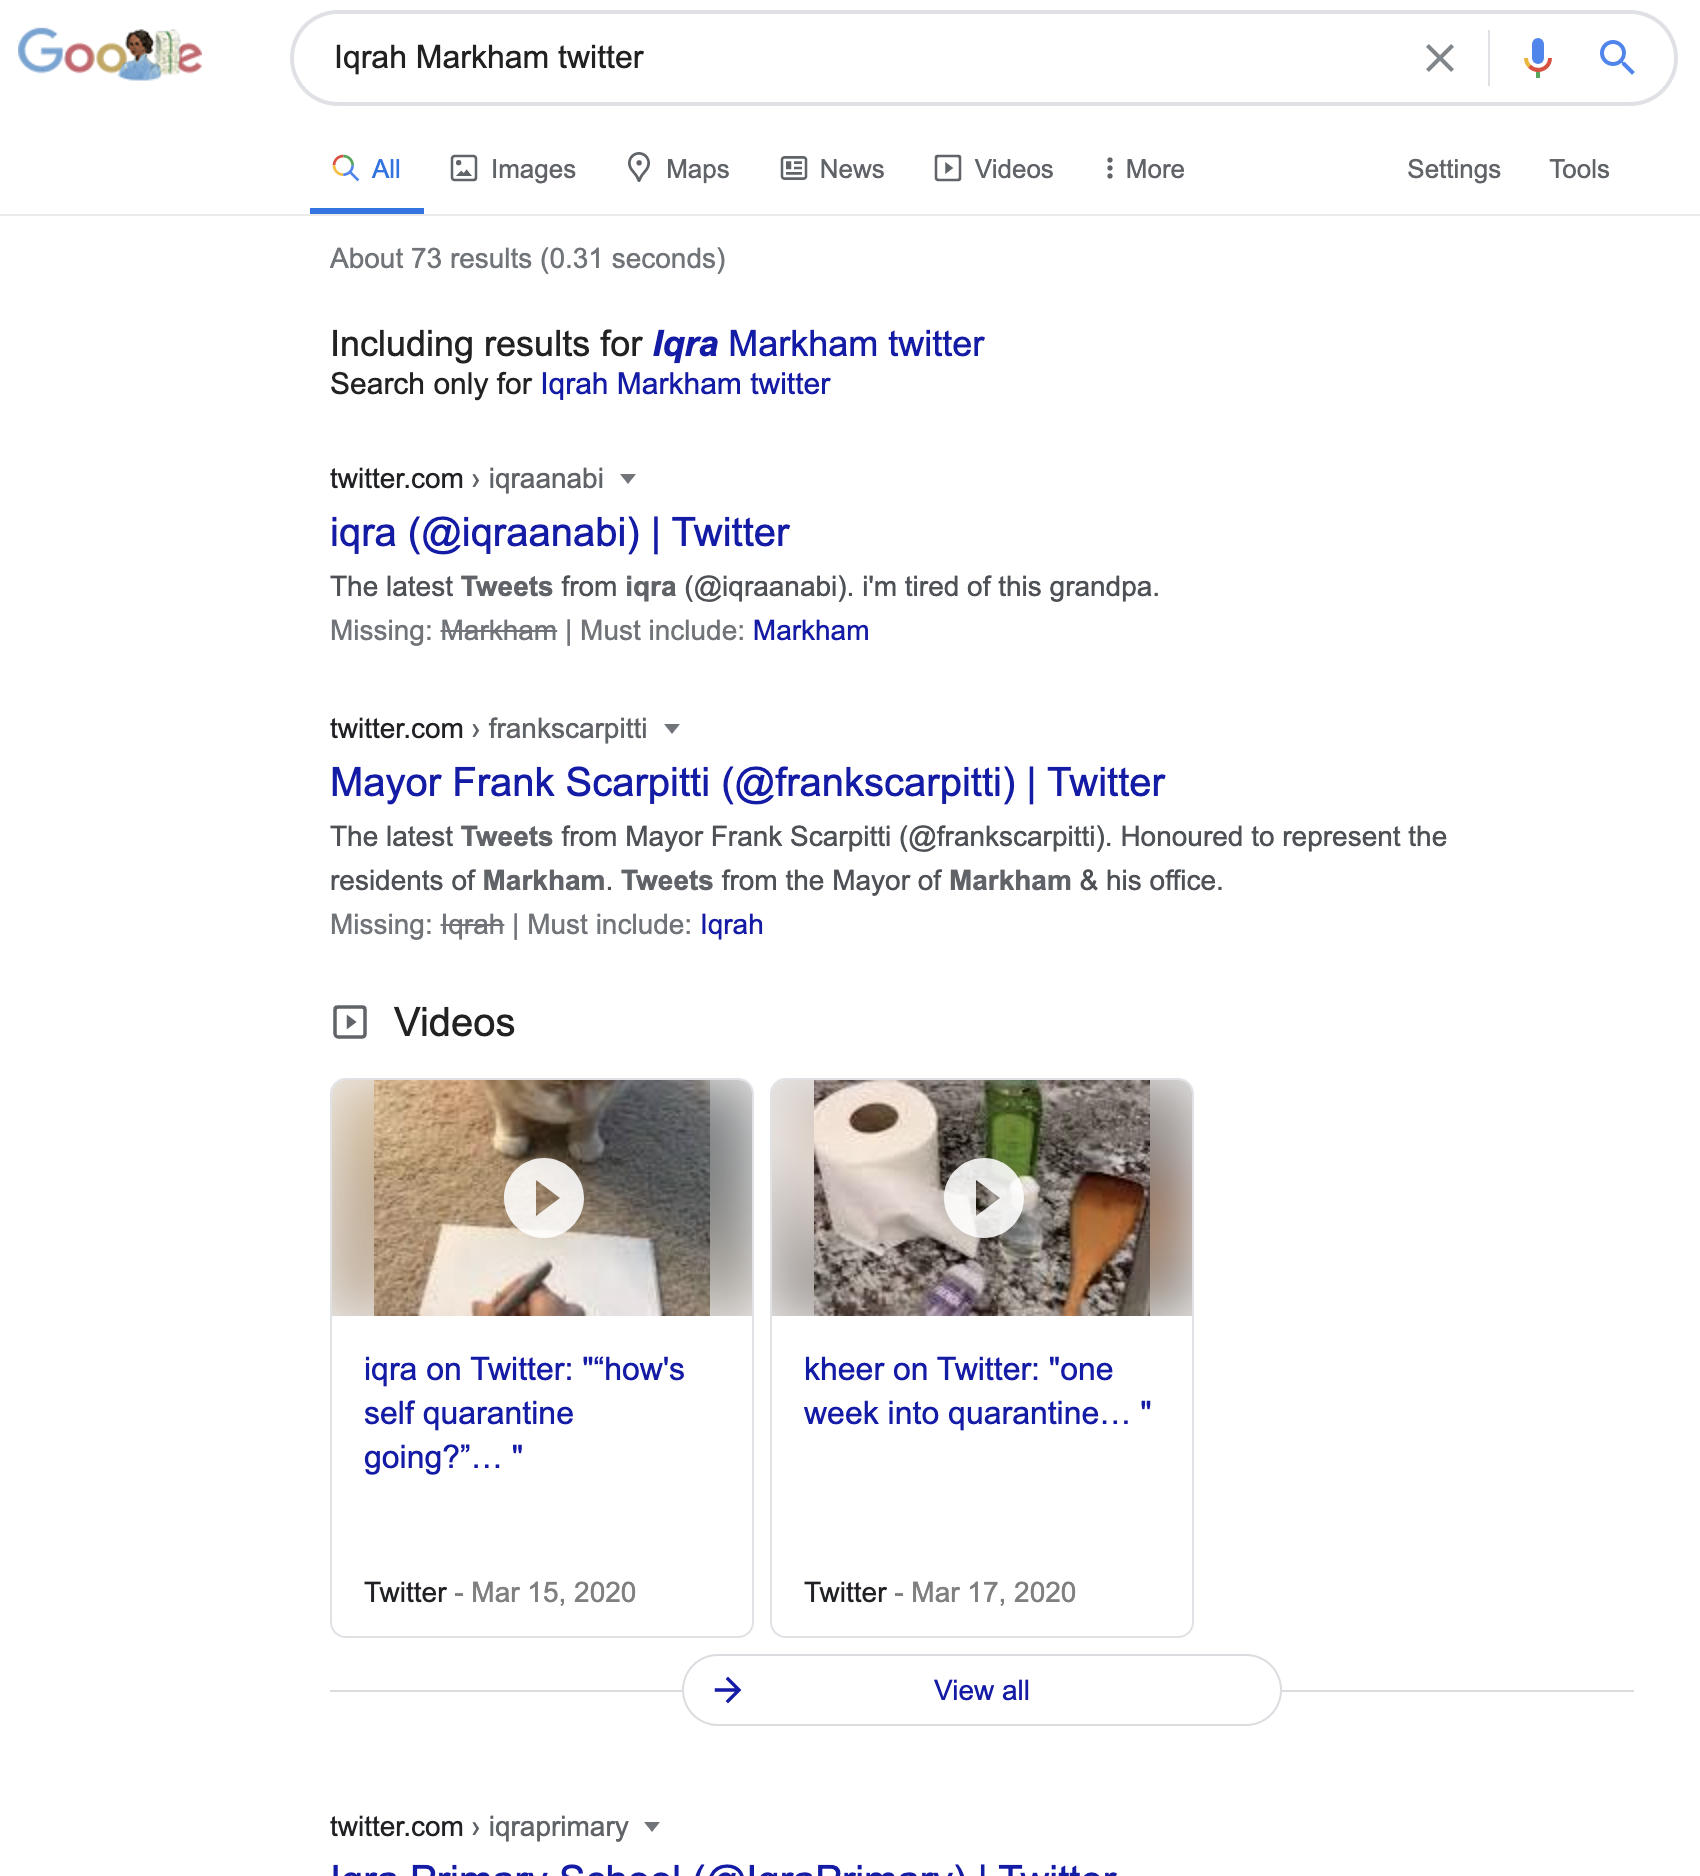The image size is (1700, 1876).
Task: Click 'Twitter - Mar 15, 2020' video source
Action: [500, 1592]
